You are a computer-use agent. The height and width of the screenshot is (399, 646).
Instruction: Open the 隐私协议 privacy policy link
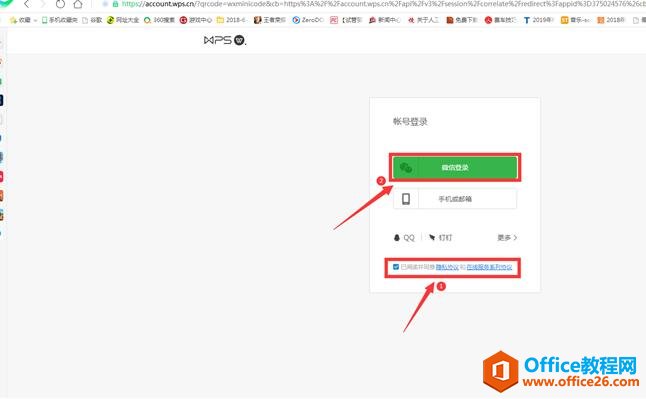tap(447, 267)
